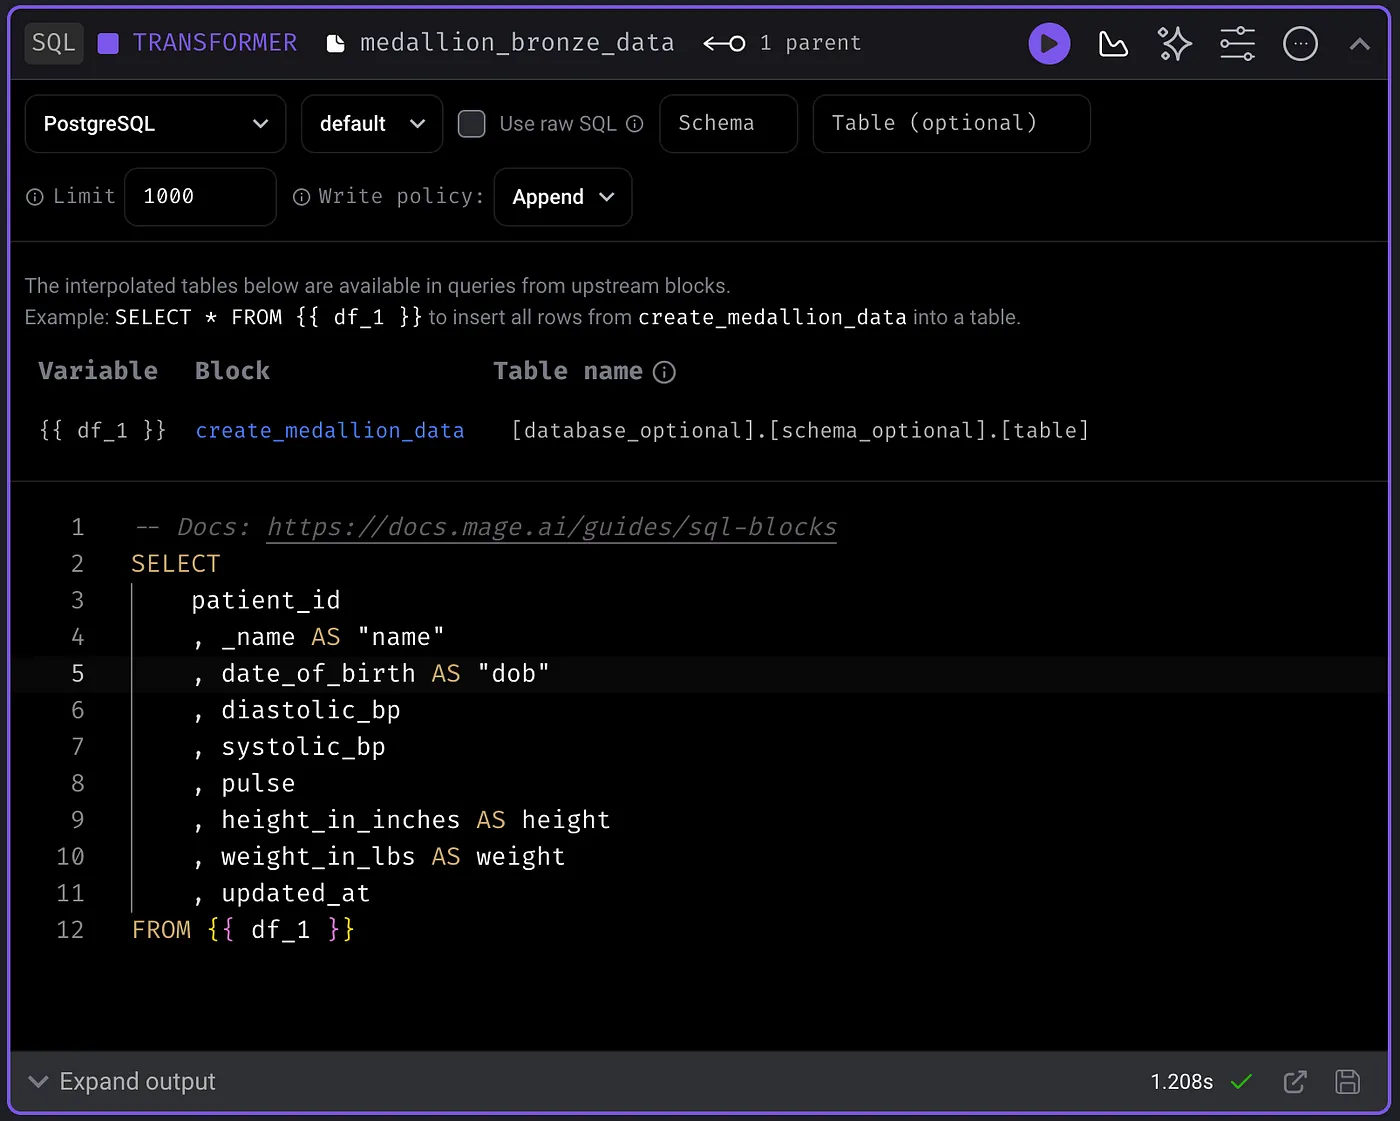
Task: Click the info icon beside Limit
Action: coord(35,197)
